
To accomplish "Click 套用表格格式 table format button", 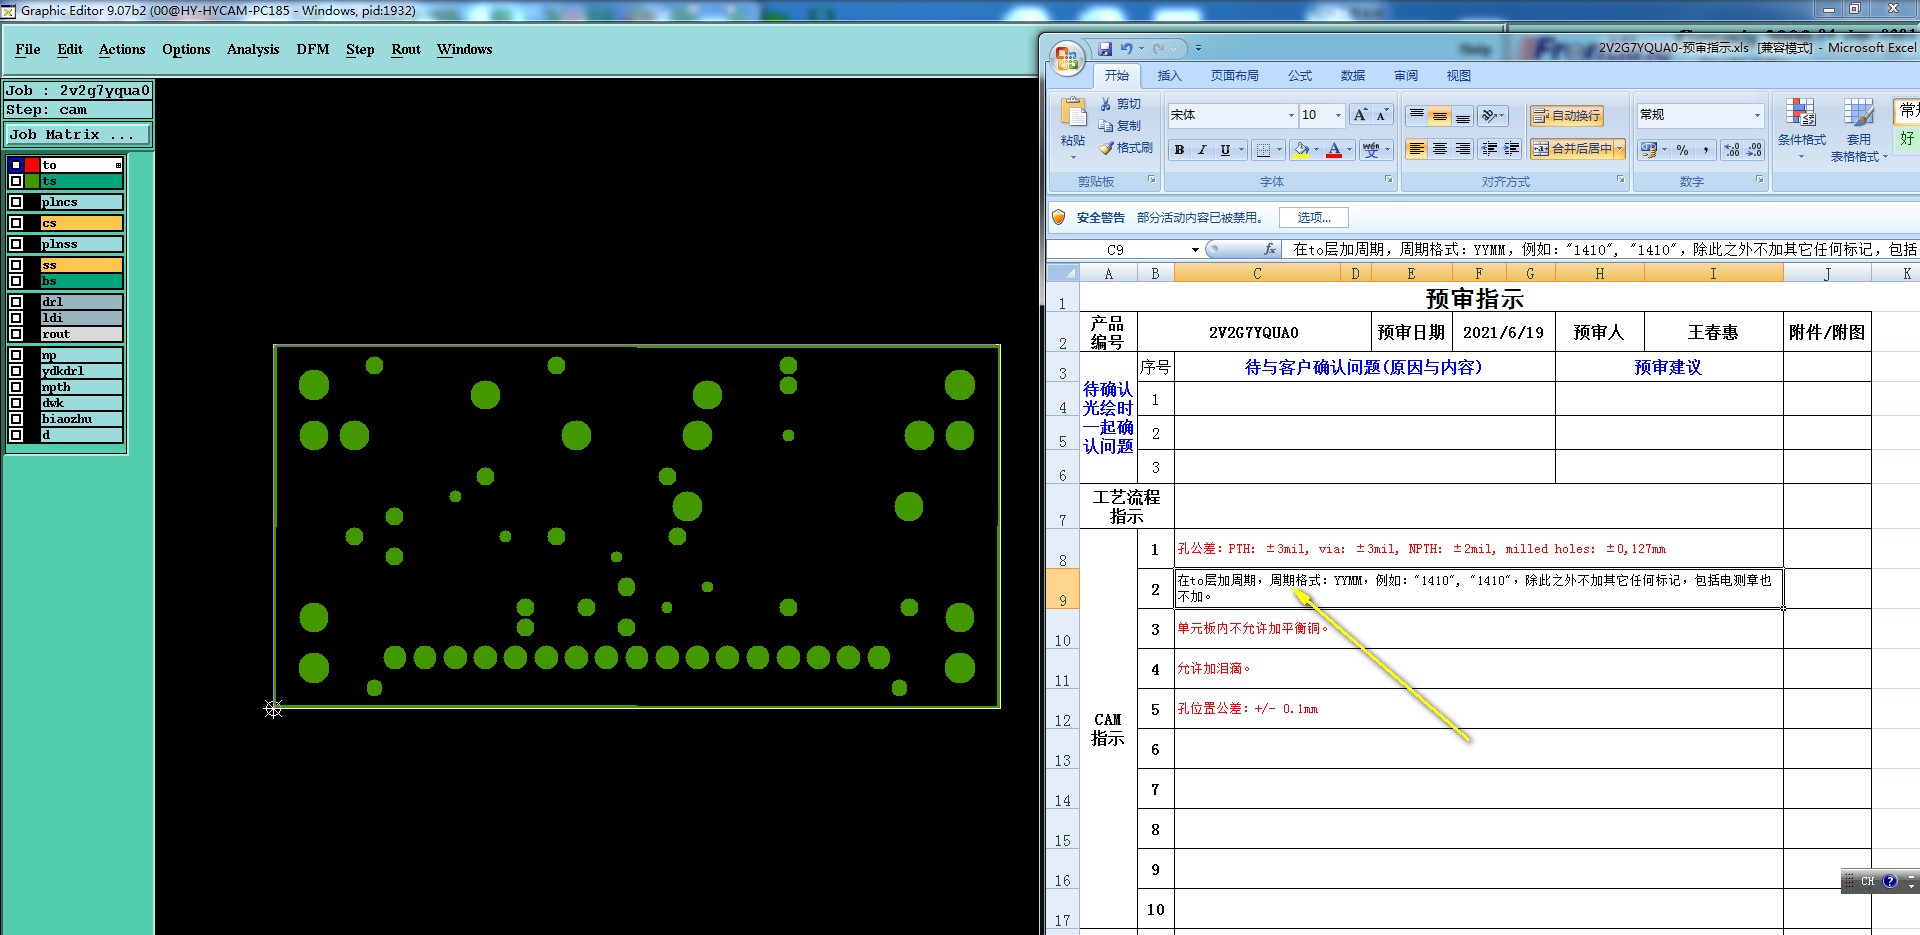I will (1859, 128).
